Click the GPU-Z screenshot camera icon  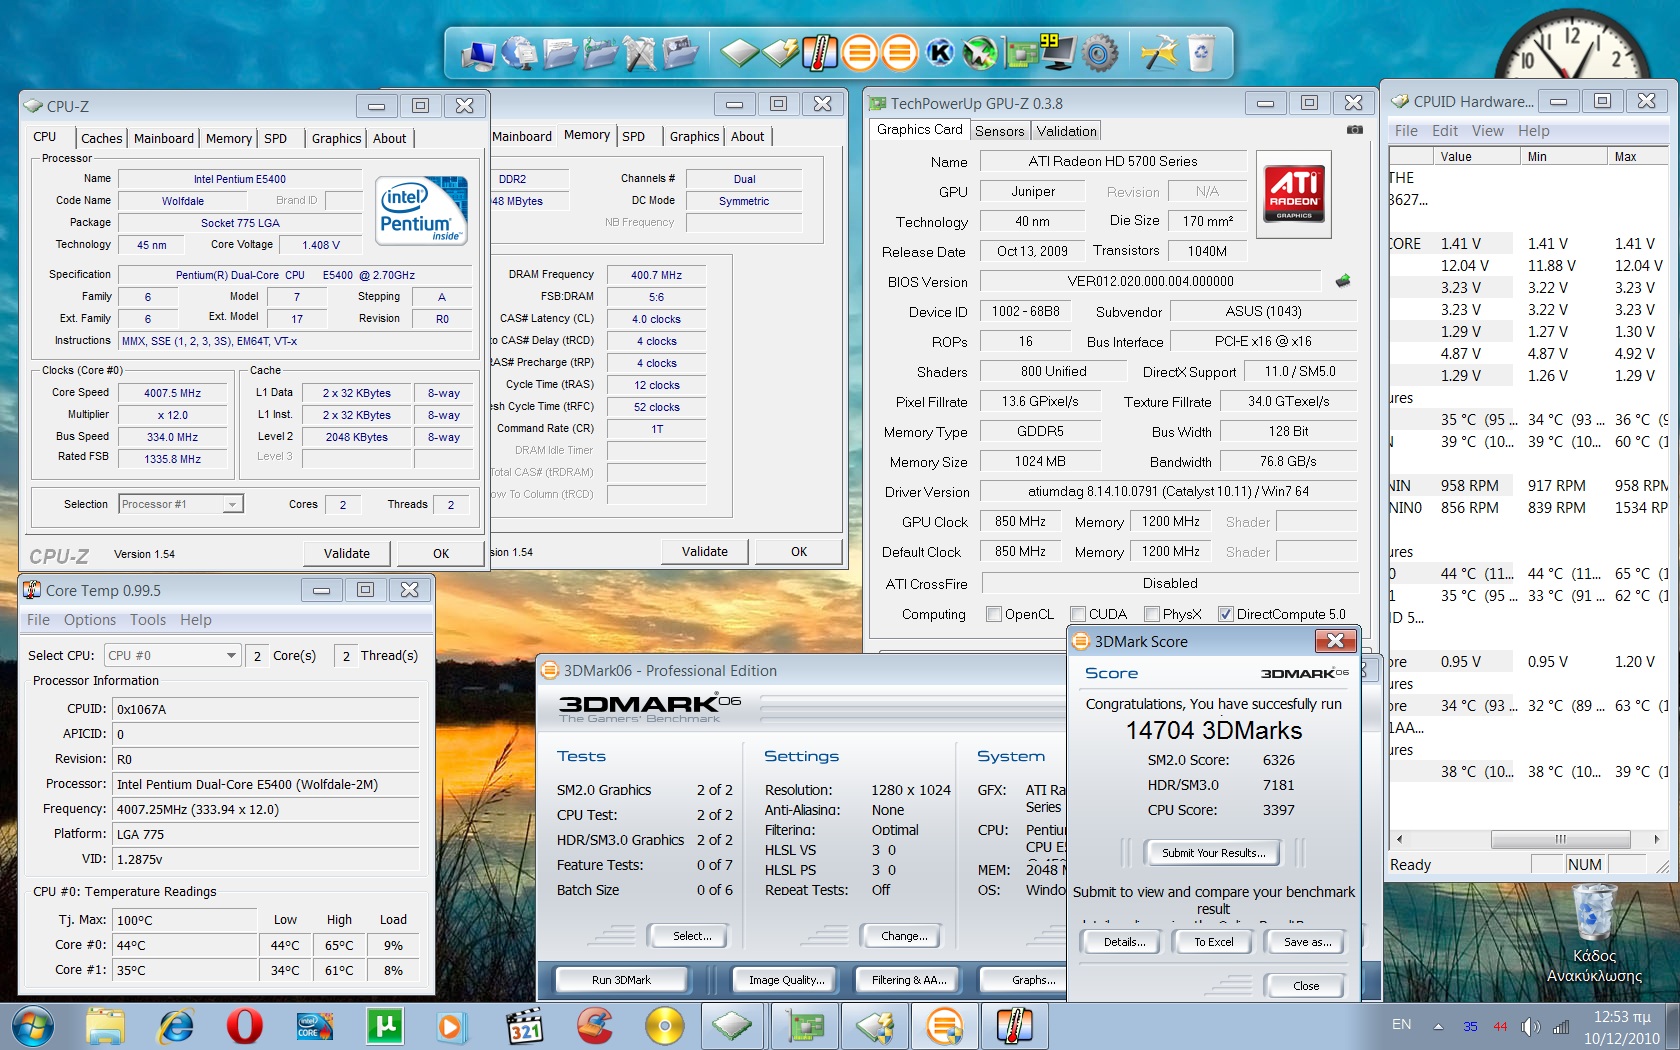click(x=1354, y=130)
